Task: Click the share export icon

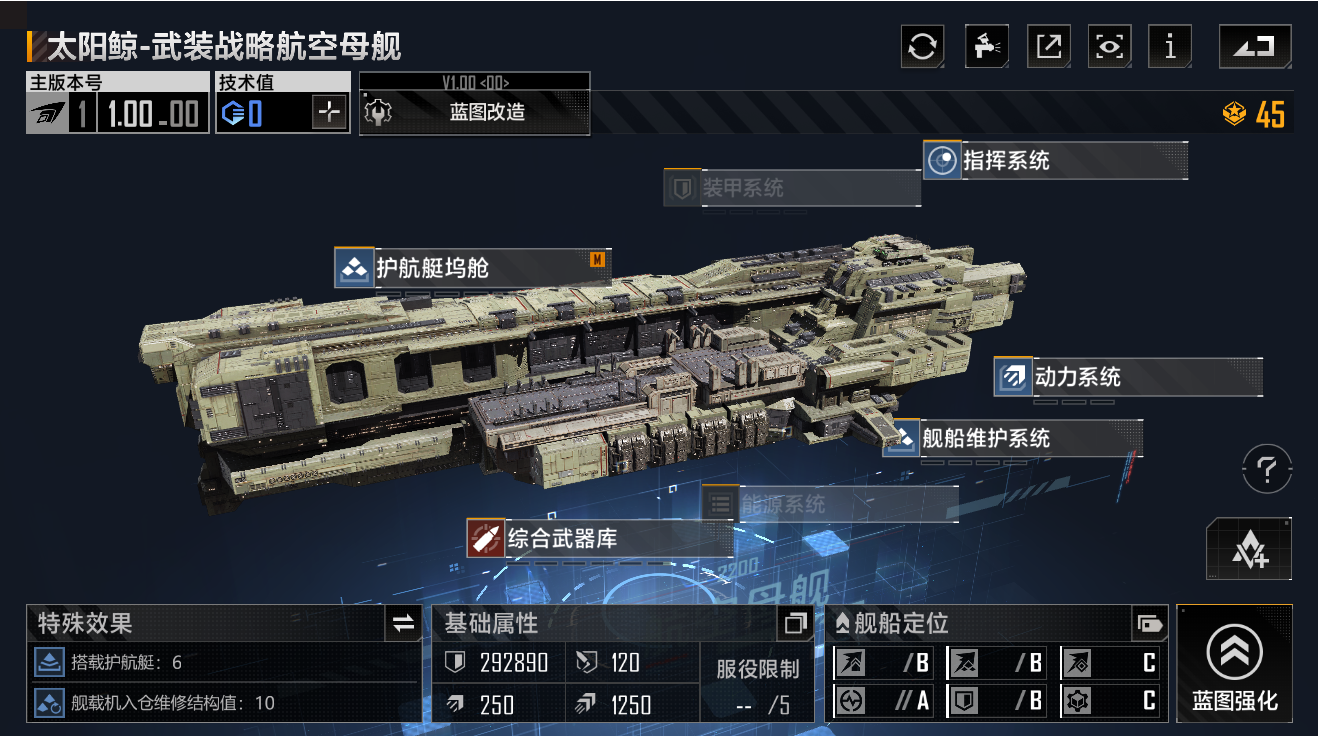Action: [1048, 47]
